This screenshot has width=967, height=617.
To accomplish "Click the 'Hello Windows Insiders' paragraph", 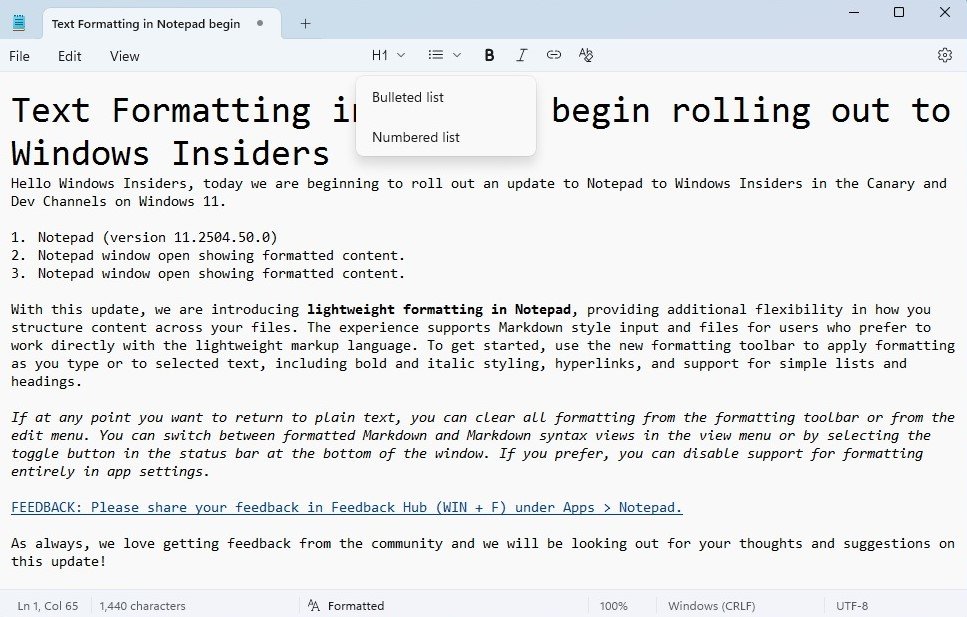I will (x=479, y=193).
